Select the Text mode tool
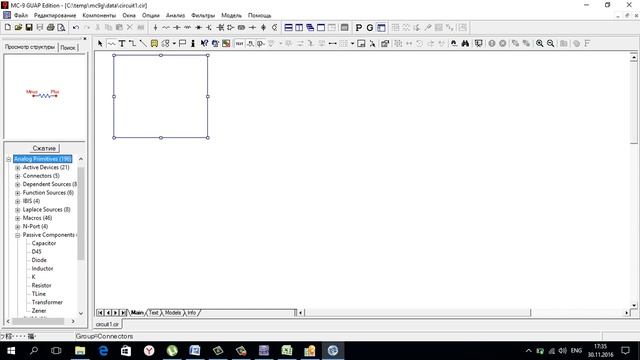Image resolution: width=640 pixels, height=360 pixels. (122, 43)
